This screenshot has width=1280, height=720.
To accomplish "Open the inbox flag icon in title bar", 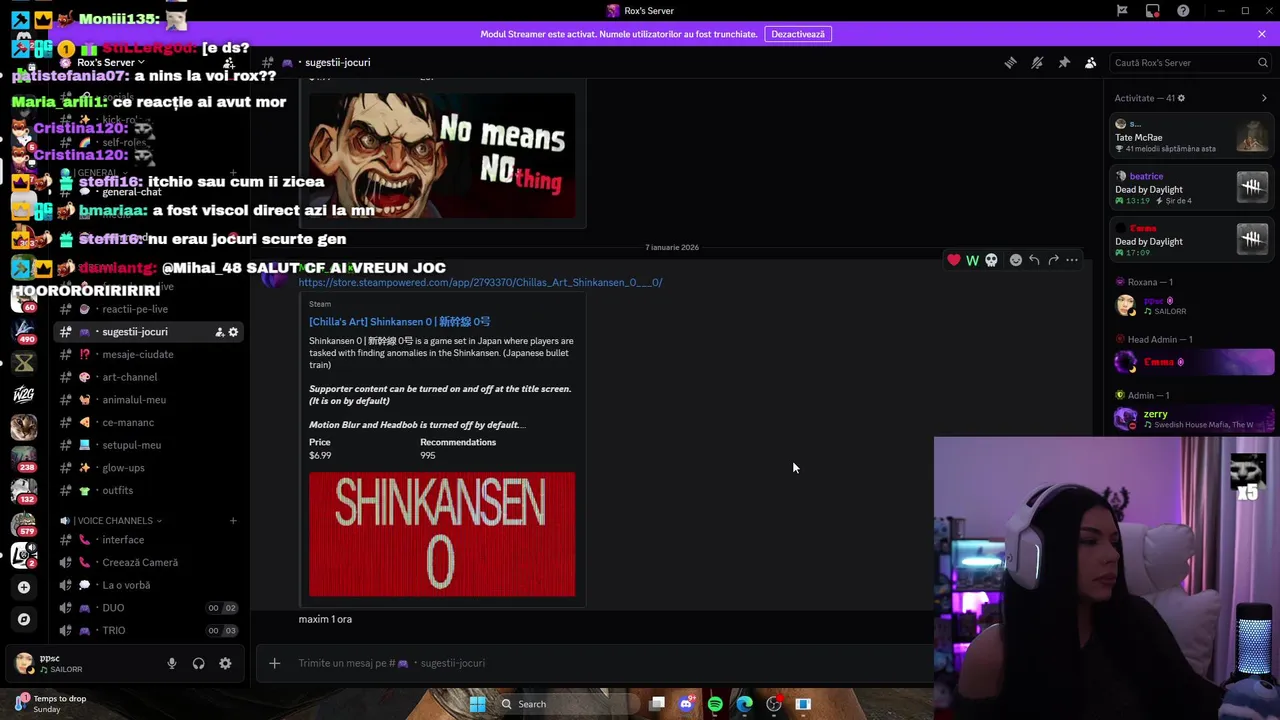I will coord(1122,11).
